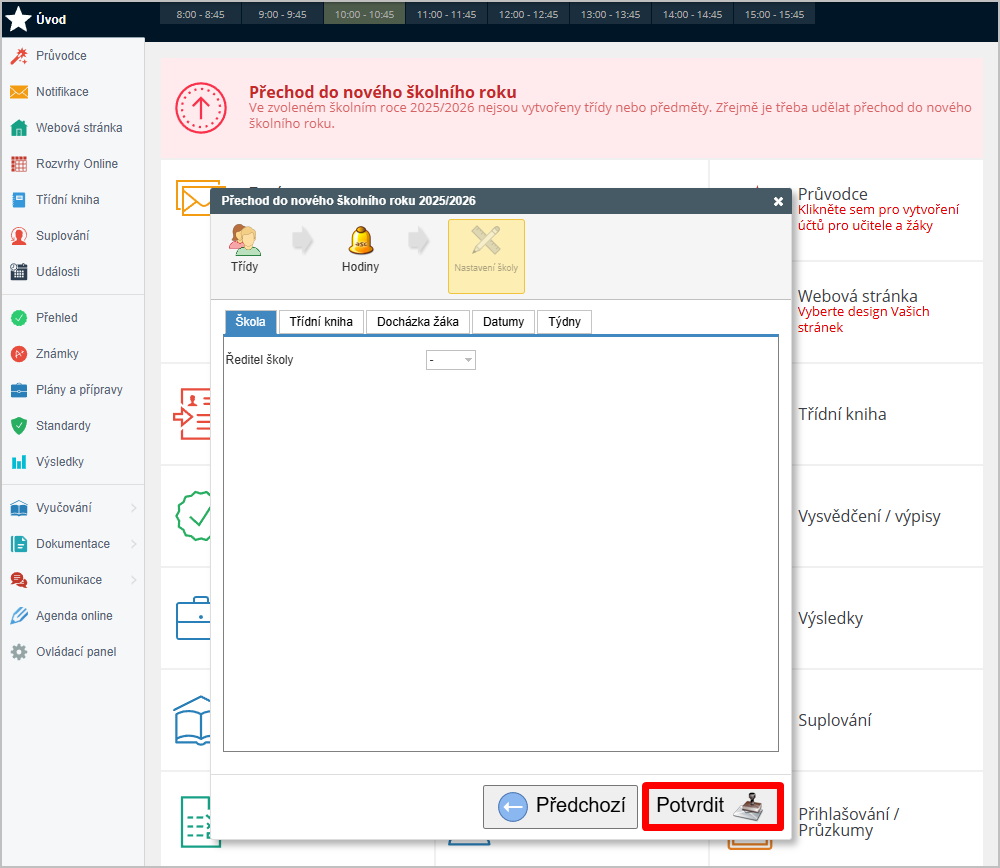Switch to the Docházka žáka tab

tap(418, 322)
